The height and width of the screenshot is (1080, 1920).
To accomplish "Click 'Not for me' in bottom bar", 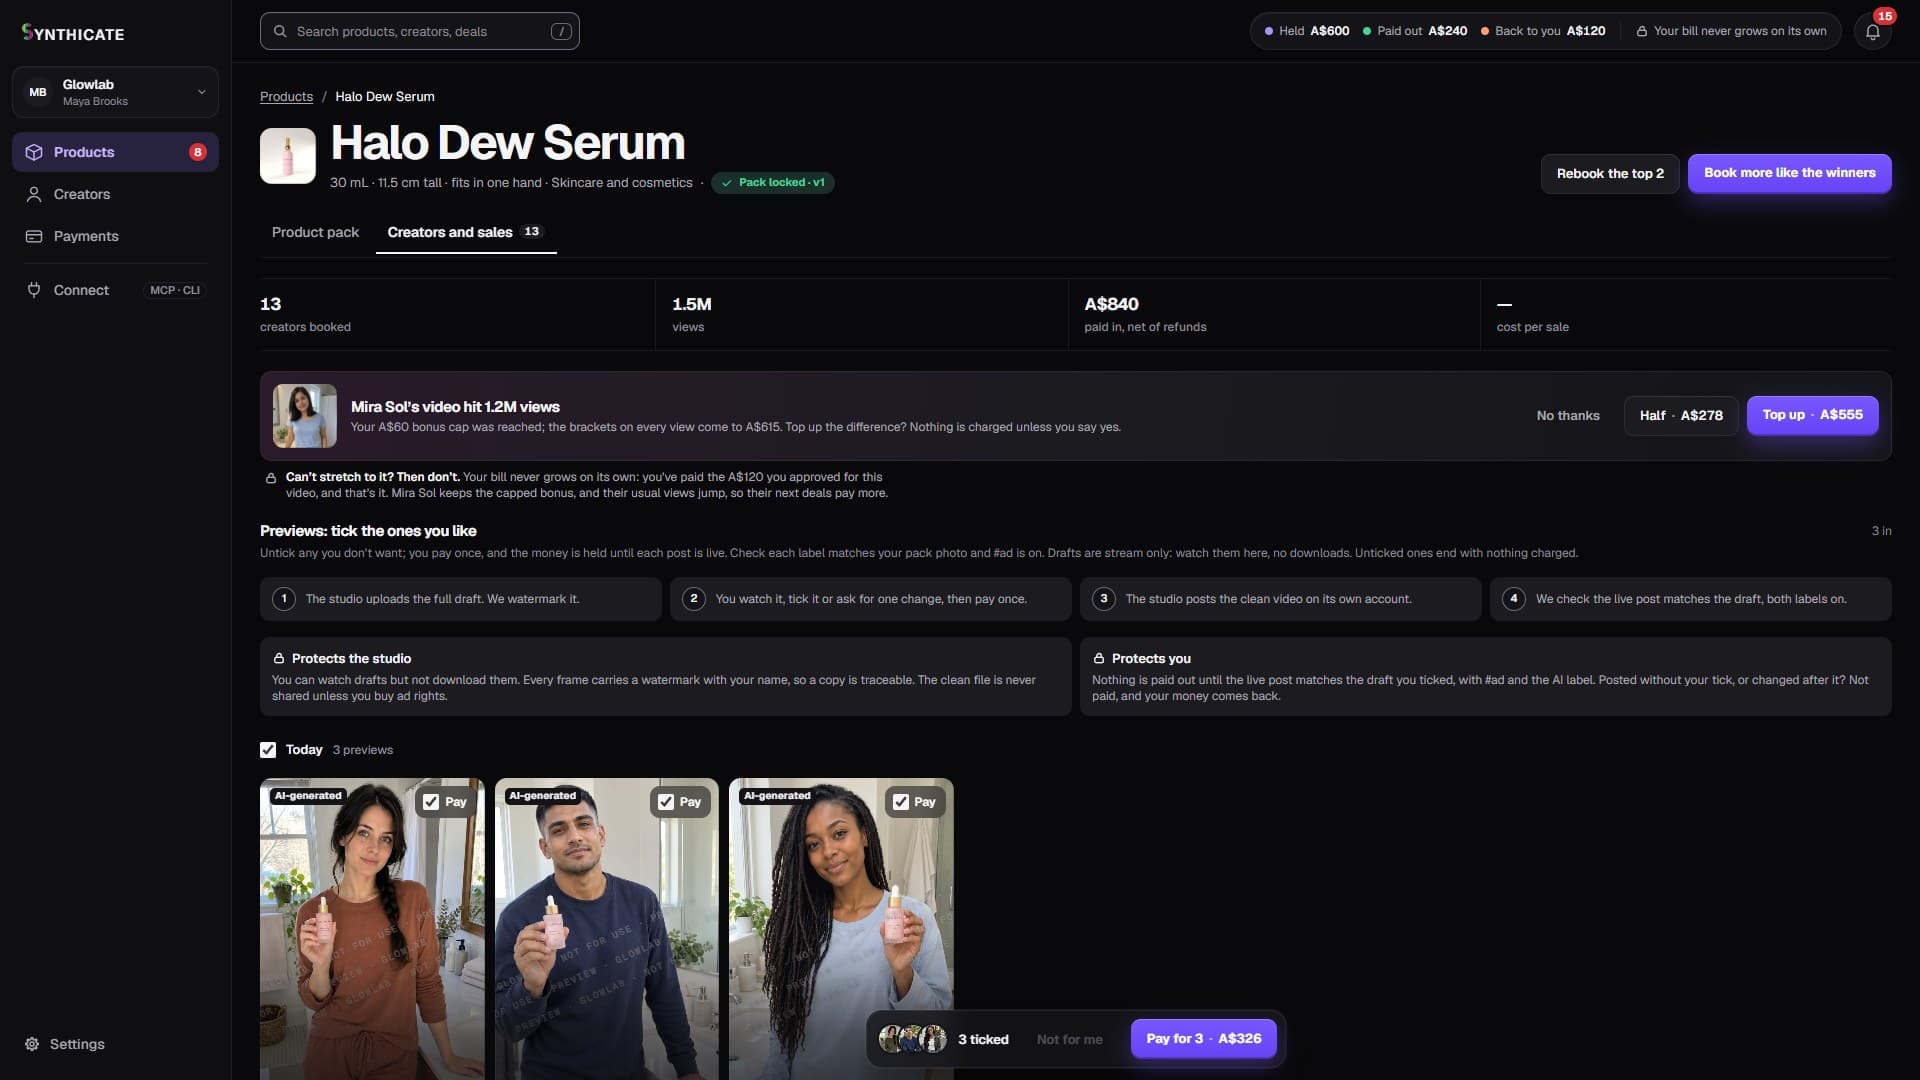I will (x=1069, y=1040).
